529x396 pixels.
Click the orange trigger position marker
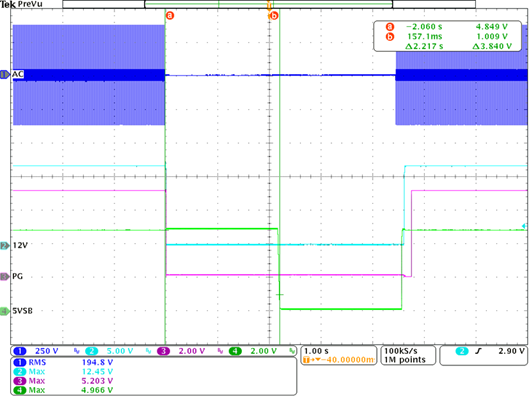(269, 6)
